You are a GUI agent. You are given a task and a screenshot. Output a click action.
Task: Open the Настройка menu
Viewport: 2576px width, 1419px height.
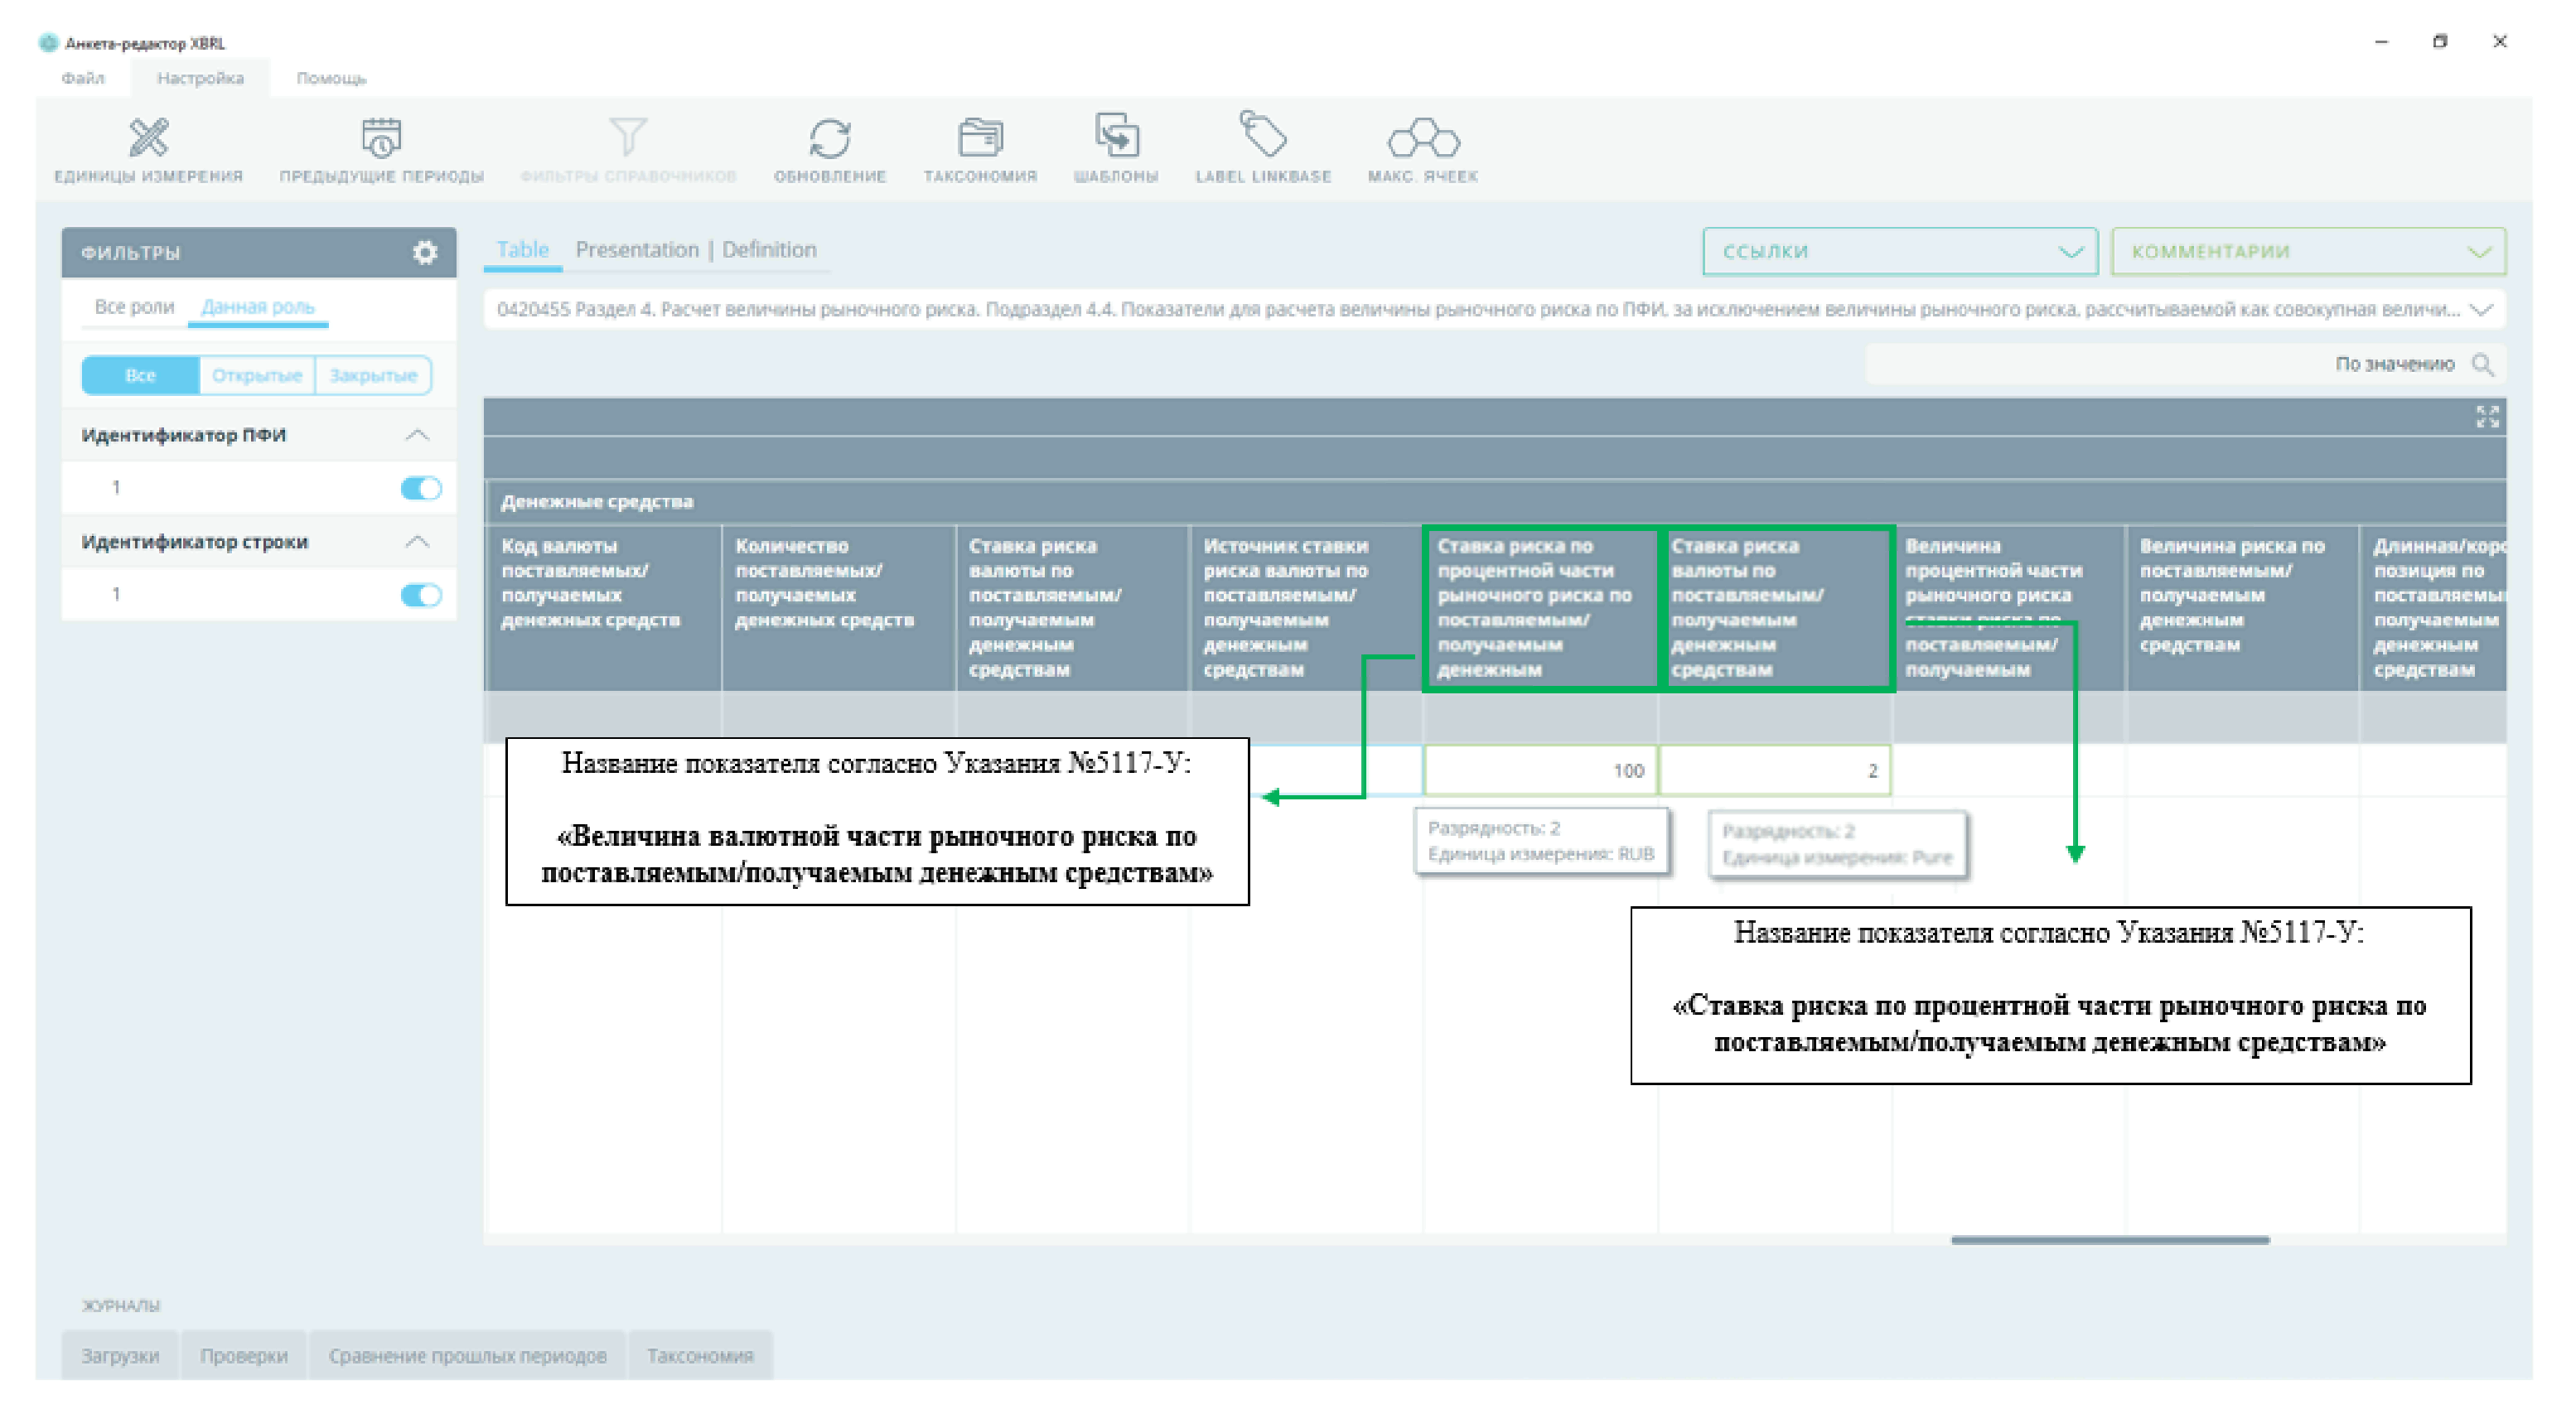pos(200,78)
